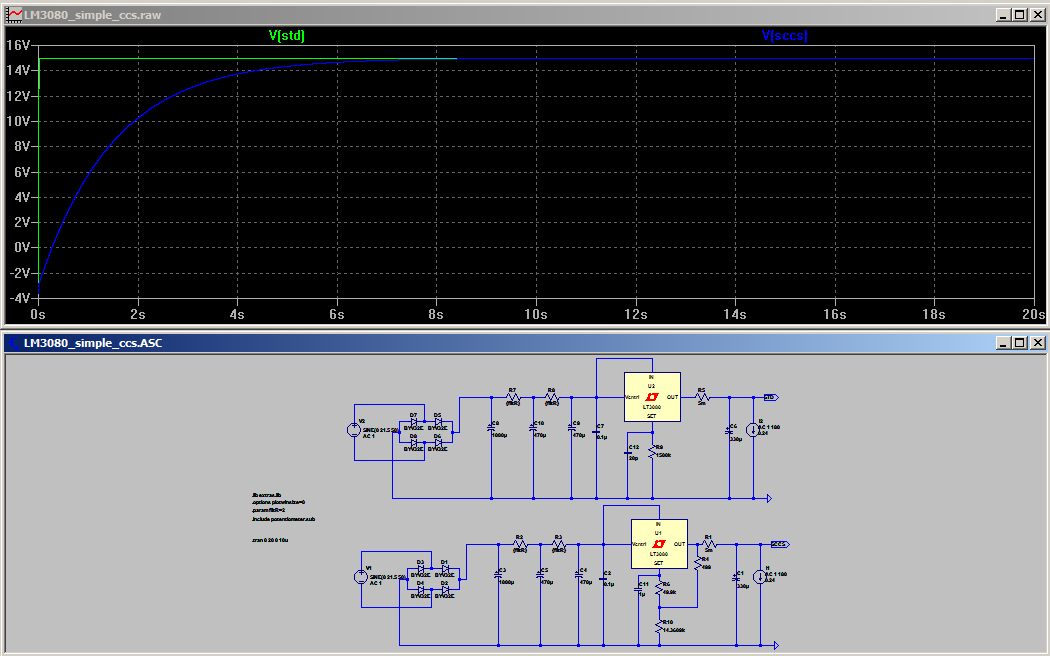Select resistor R6 symbol
The height and width of the screenshot is (656, 1050).
click(x=660, y=587)
